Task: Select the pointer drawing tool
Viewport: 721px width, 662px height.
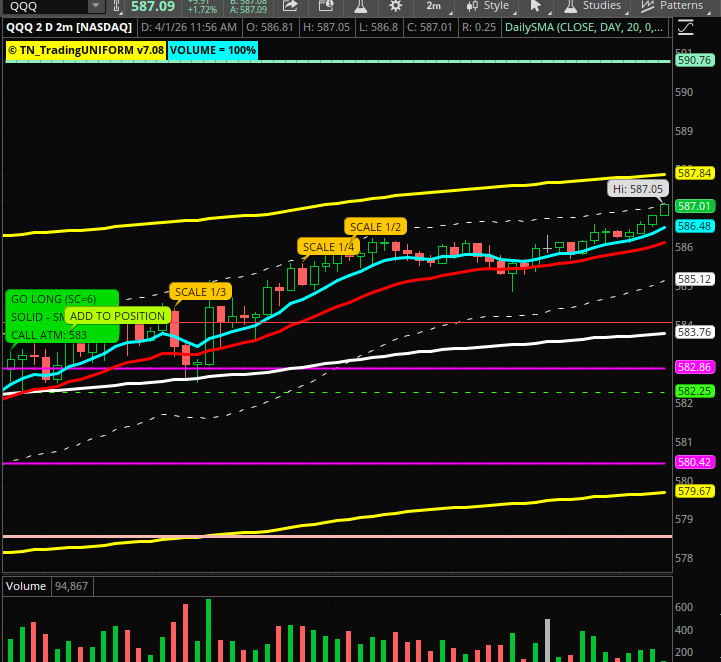Action: tap(536, 6)
